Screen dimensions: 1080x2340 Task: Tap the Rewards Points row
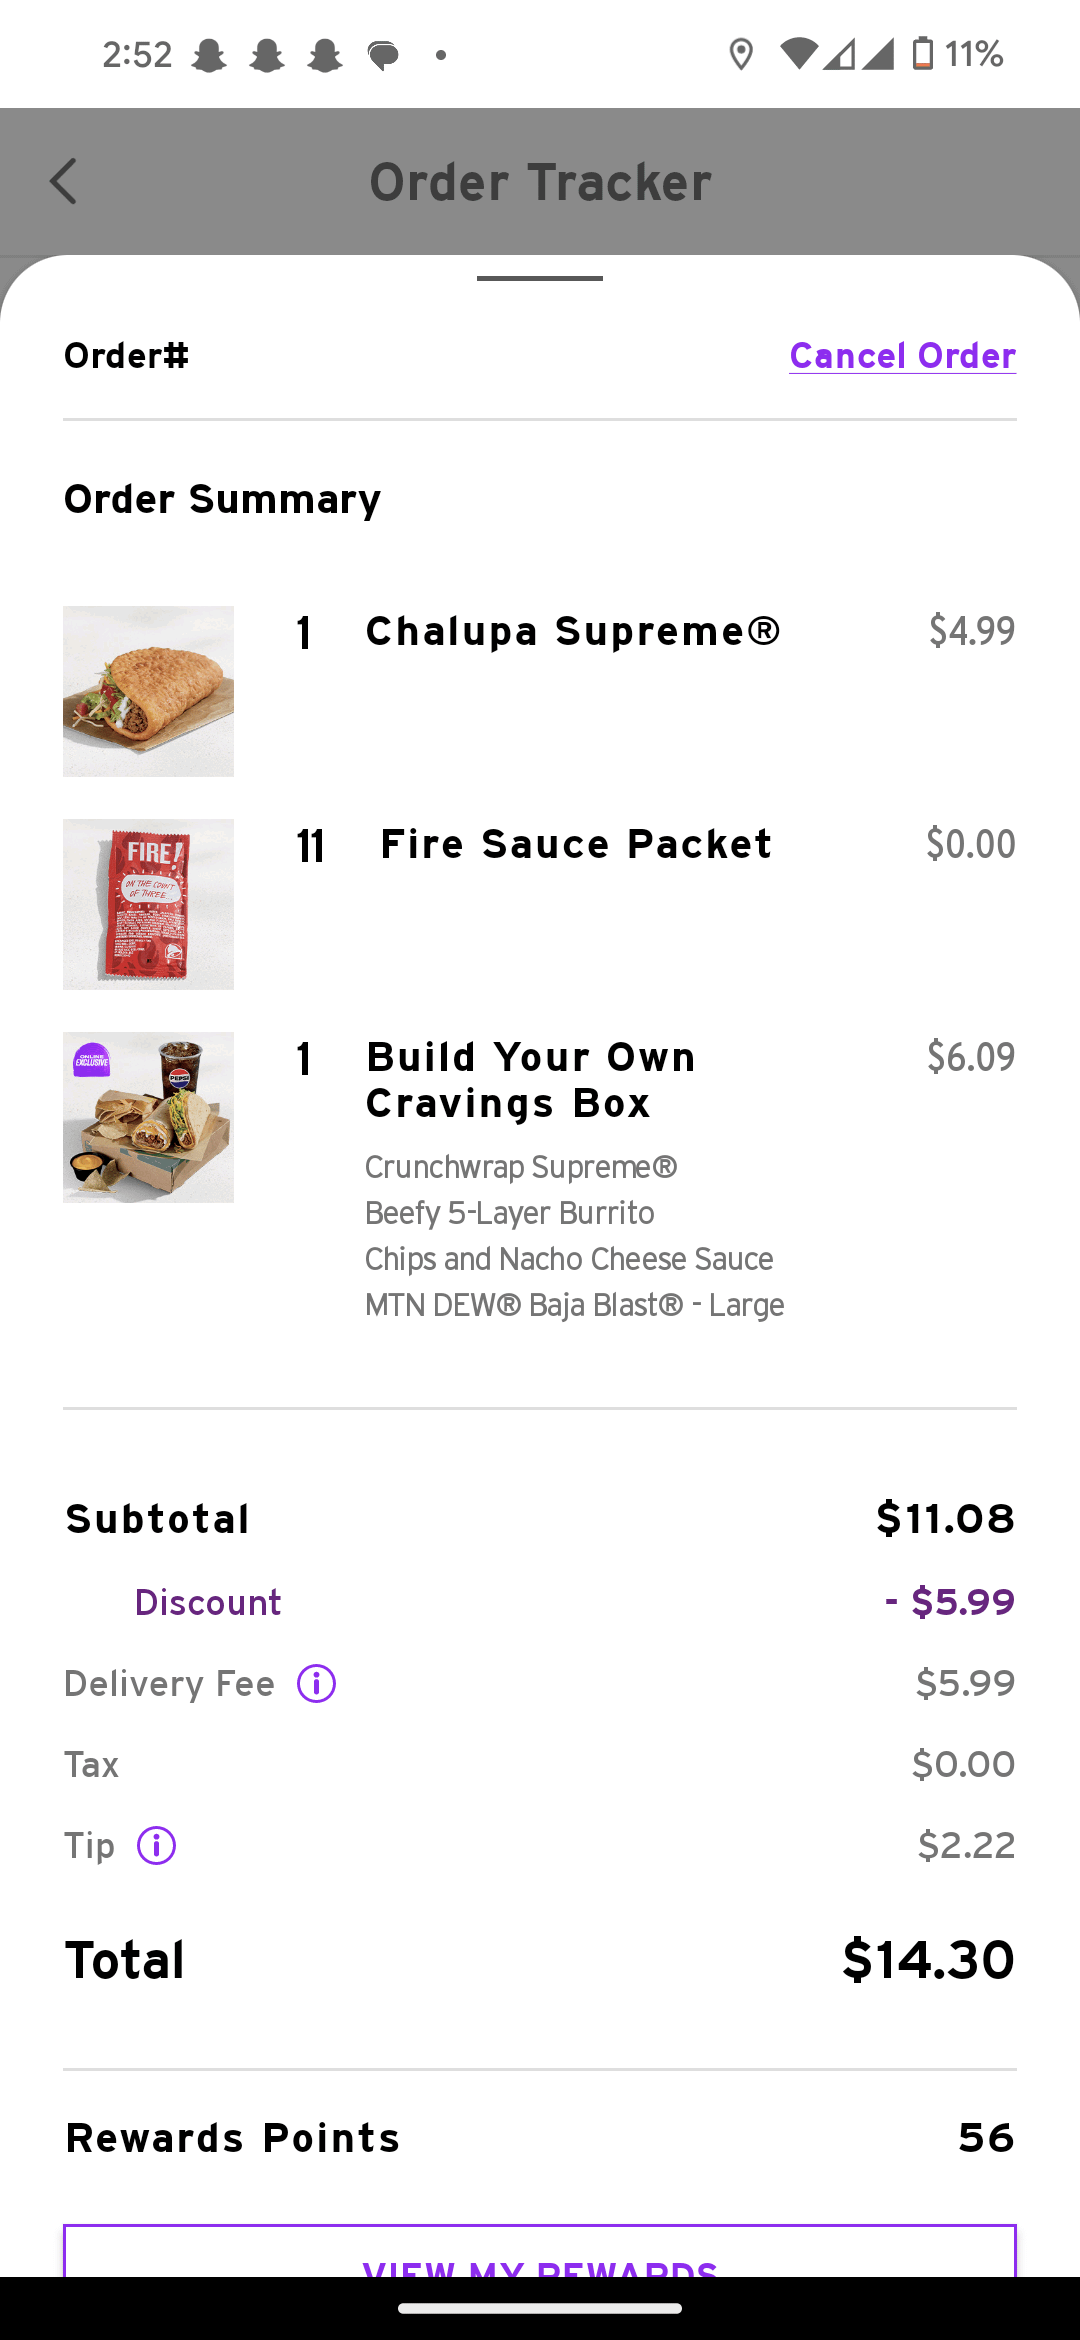pyautogui.click(x=540, y=2138)
